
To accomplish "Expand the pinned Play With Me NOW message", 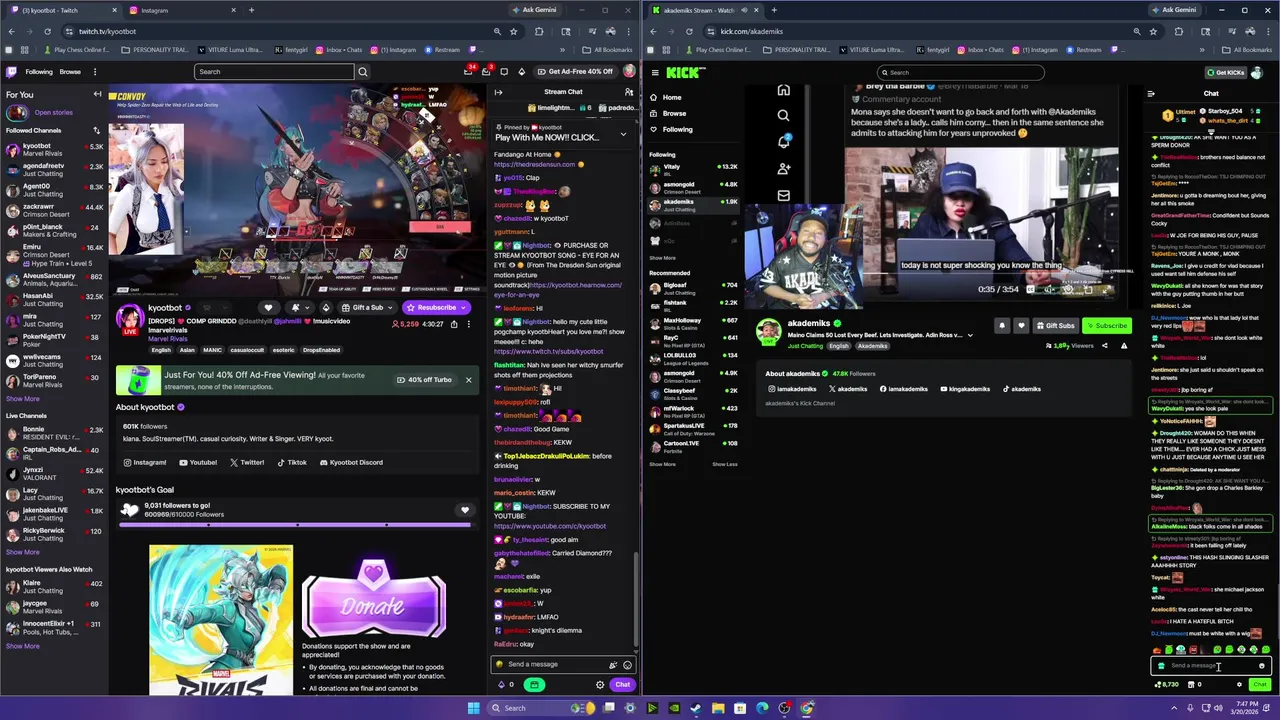I will tap(623, 134).
